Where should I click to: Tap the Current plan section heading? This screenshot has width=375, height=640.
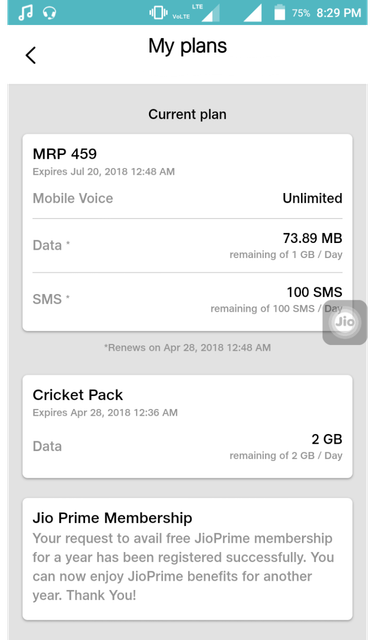187,114
